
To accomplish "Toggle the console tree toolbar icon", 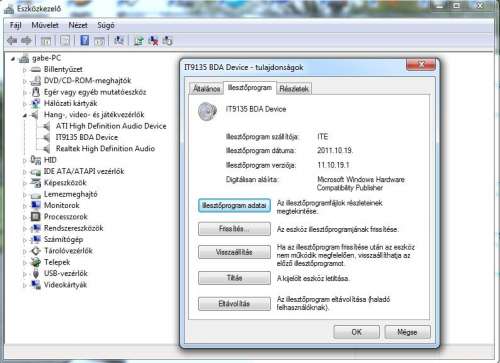I will click(46, 41).
